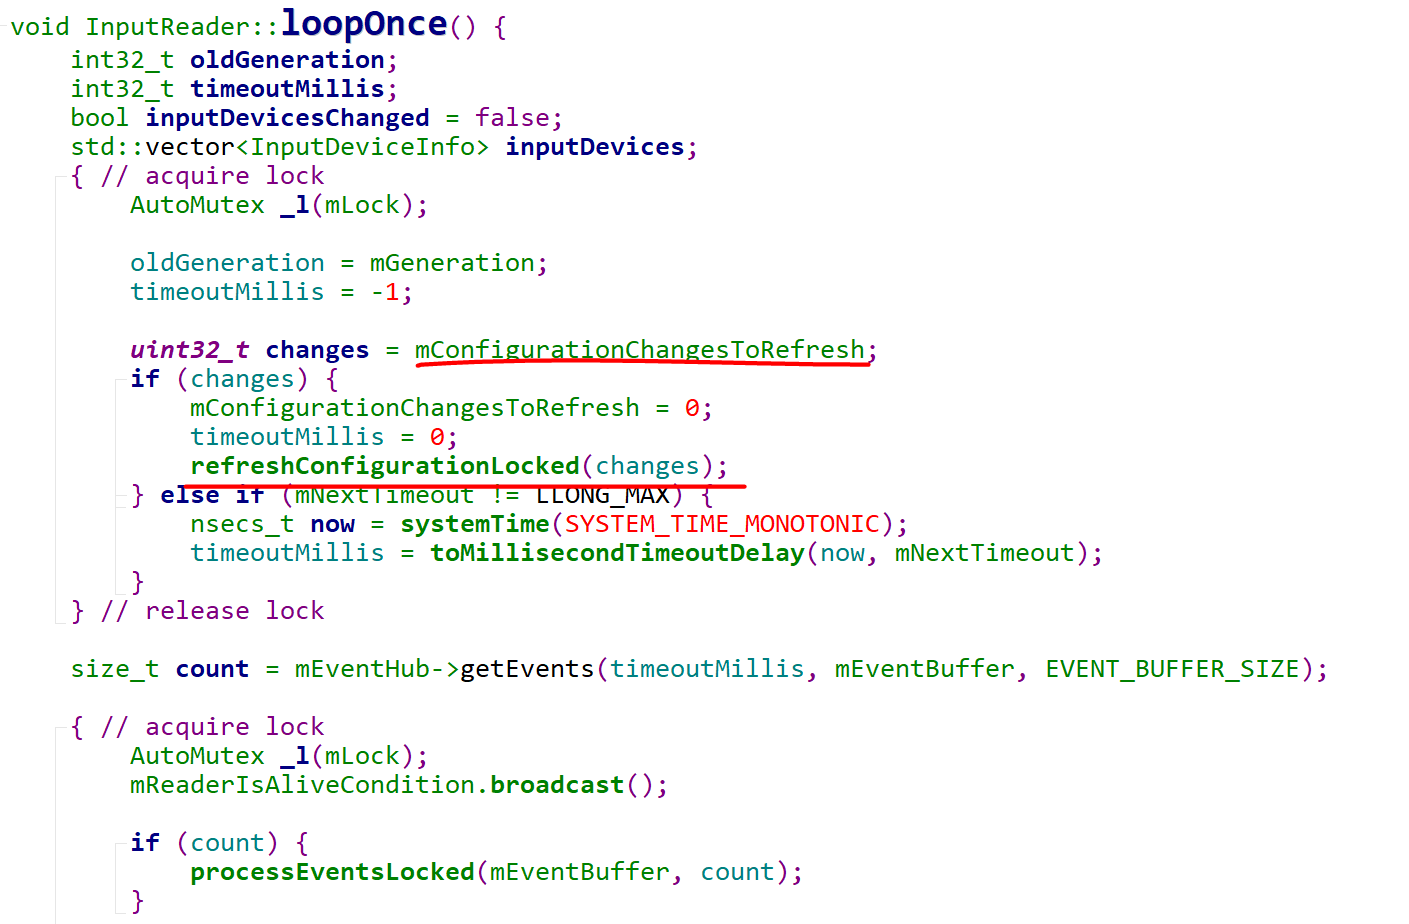This screenshot has width=1409, height=924.
Task: Select the processEventsLocked function call
Action: coord(330,871)
